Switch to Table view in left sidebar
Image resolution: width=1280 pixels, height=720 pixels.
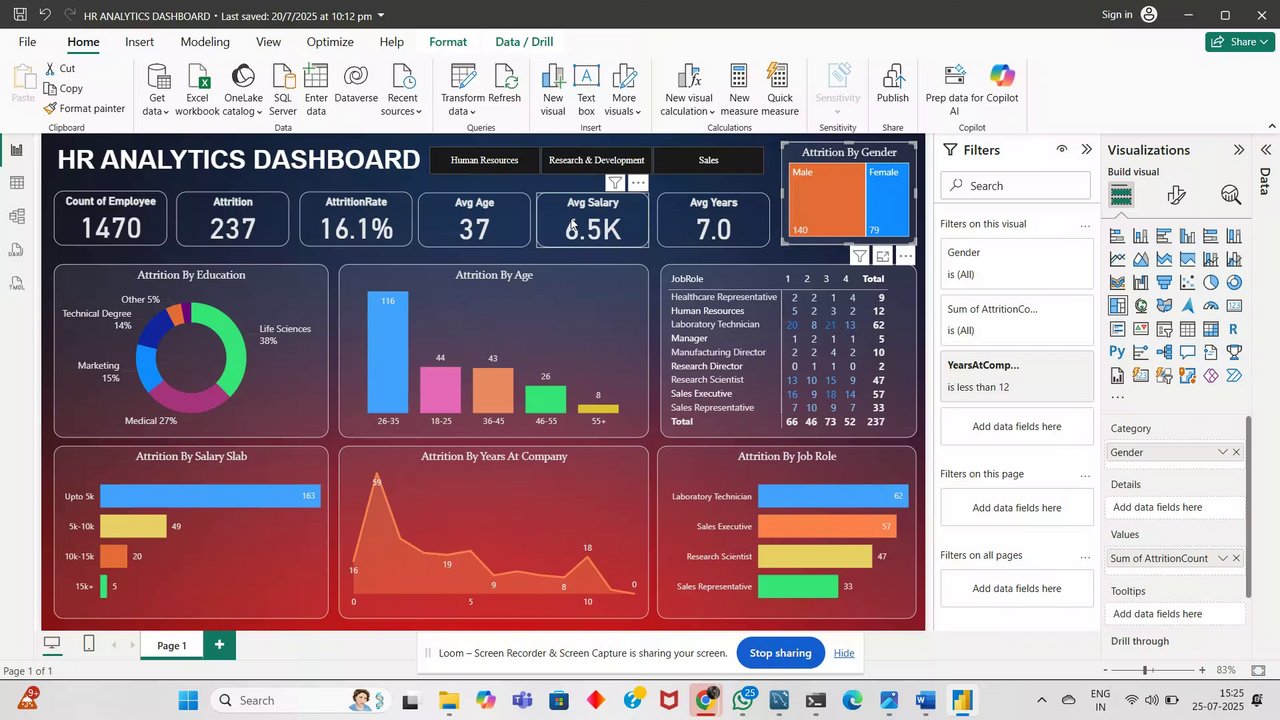17,183
